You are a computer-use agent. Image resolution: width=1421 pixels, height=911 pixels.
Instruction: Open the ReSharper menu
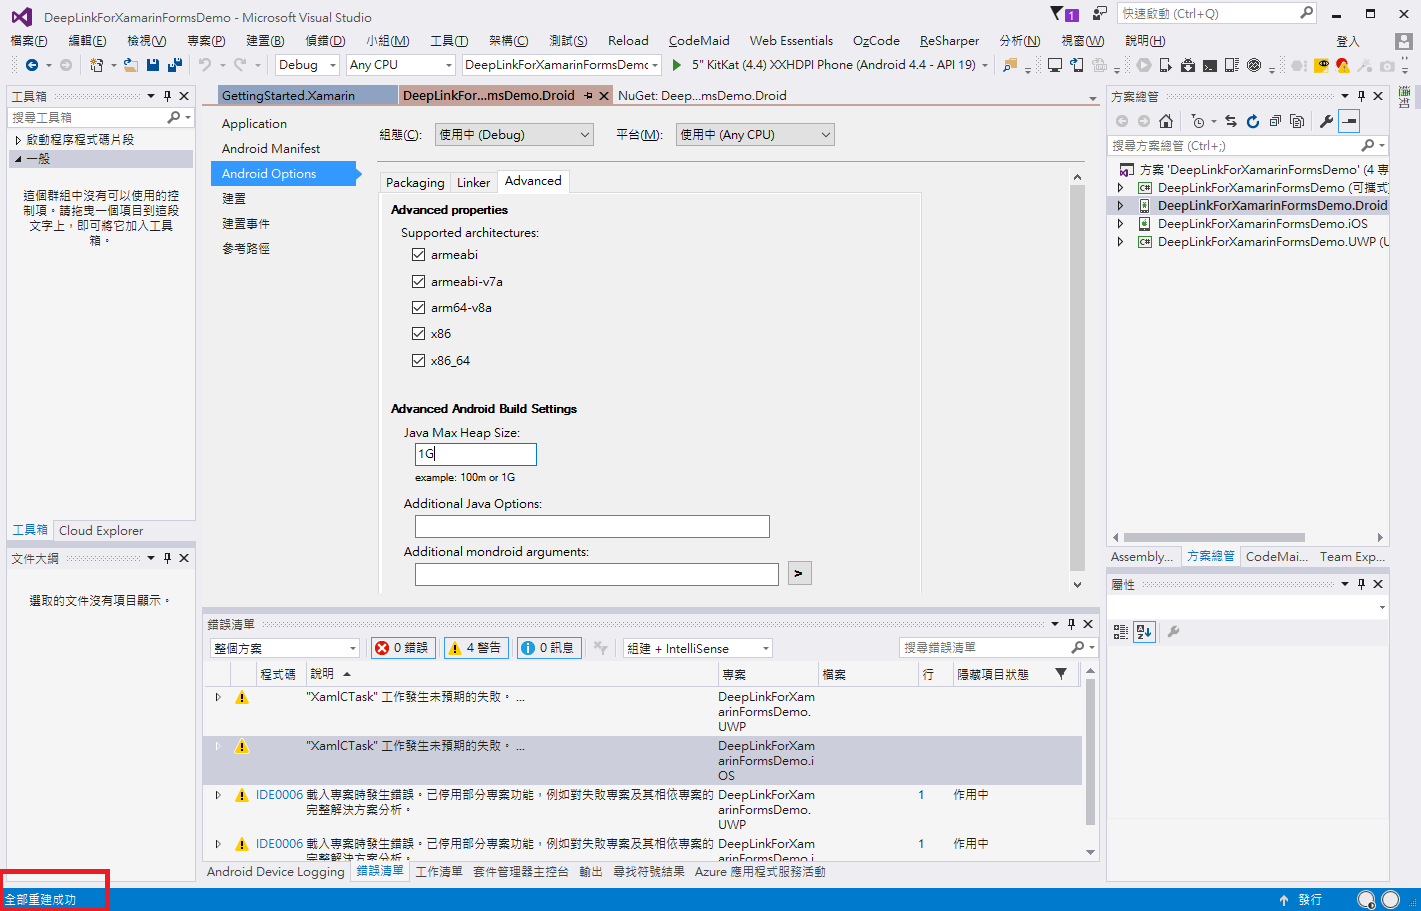949,41
